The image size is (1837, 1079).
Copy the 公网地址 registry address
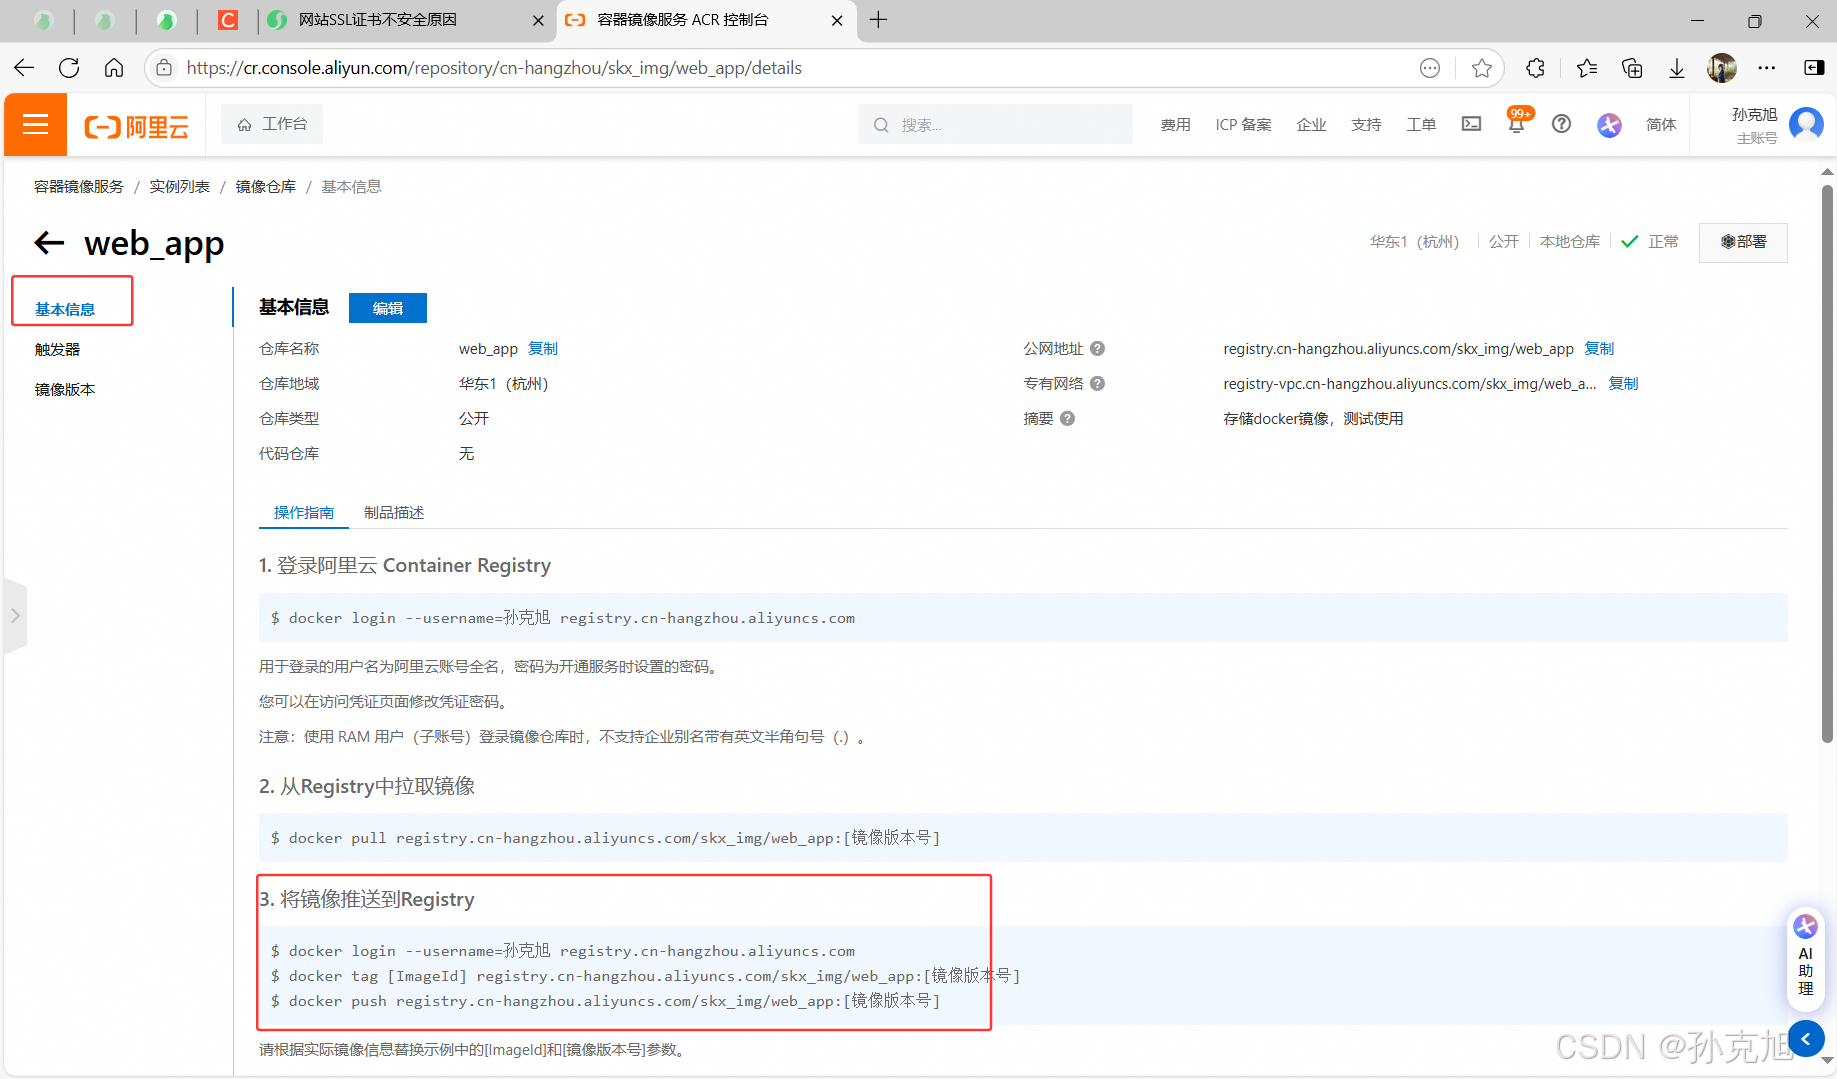[1599, 348]
